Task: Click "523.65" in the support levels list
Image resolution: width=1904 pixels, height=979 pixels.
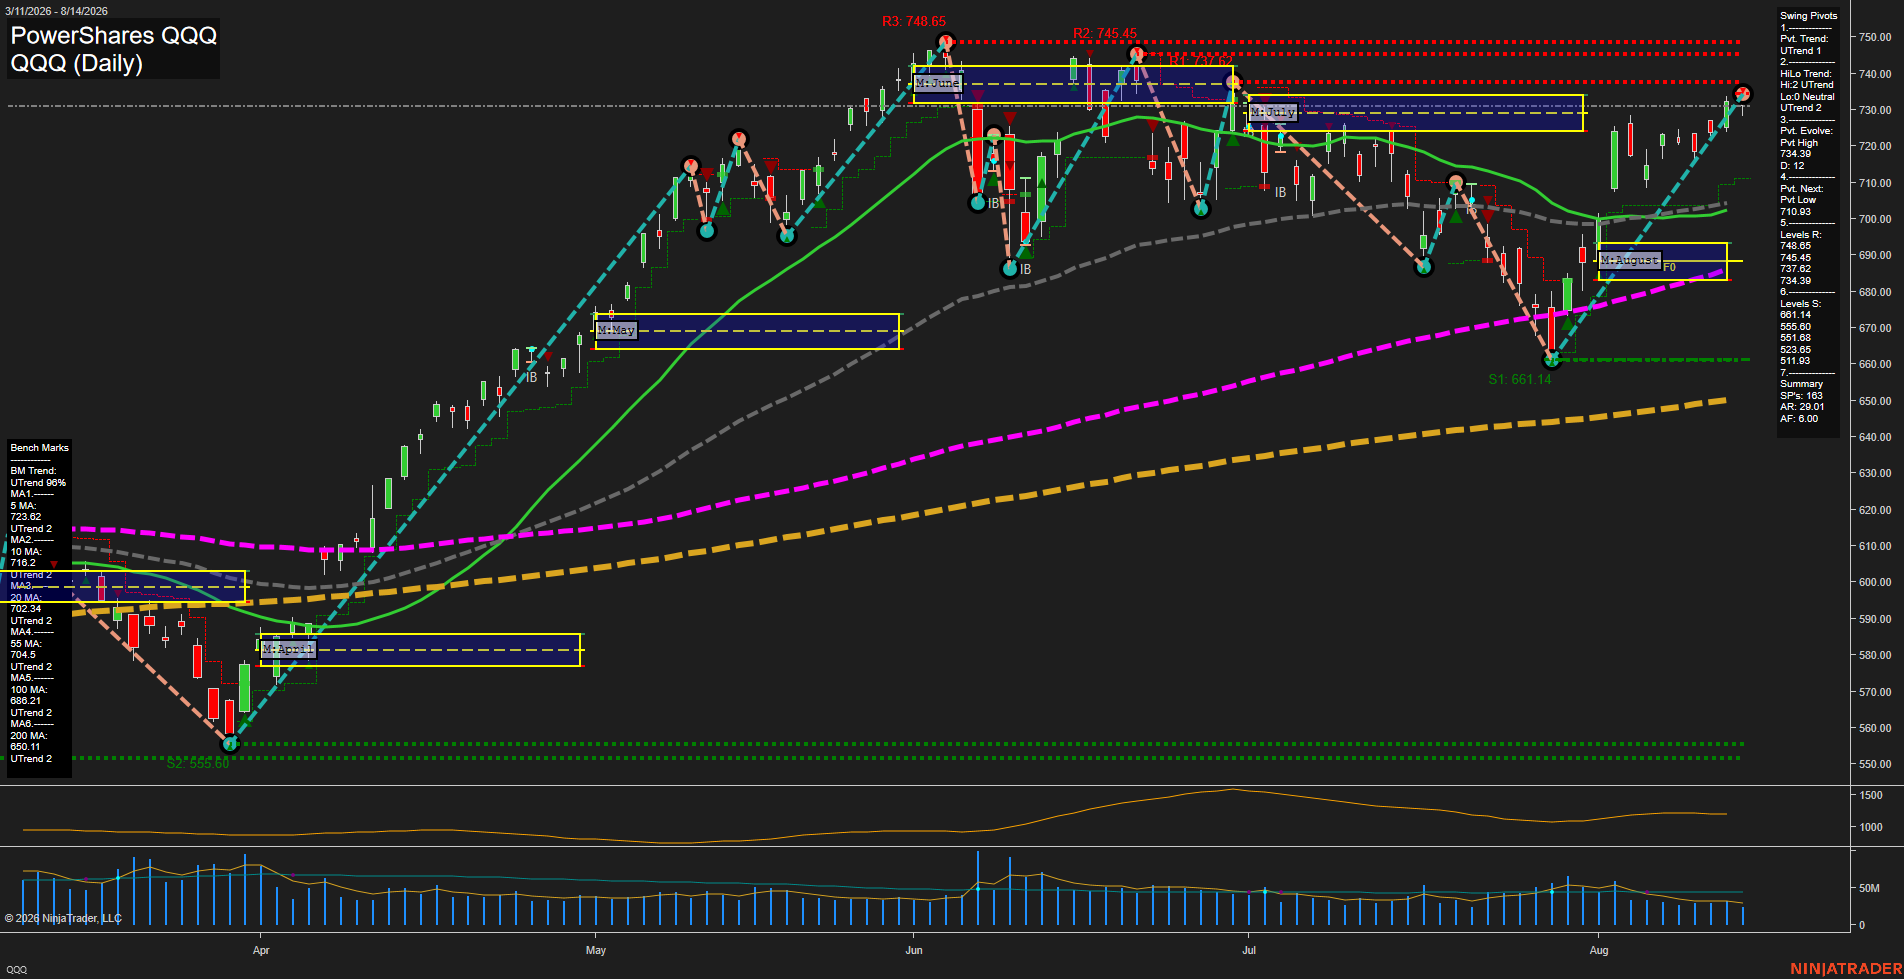Action: point(1795,350)
